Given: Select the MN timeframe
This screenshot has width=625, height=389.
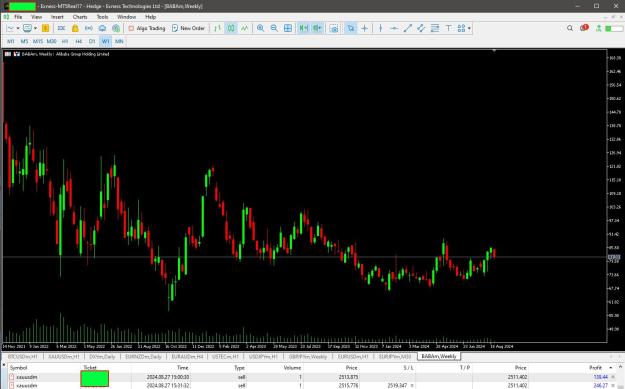Looking at the screenshot, I should point(119,41).
